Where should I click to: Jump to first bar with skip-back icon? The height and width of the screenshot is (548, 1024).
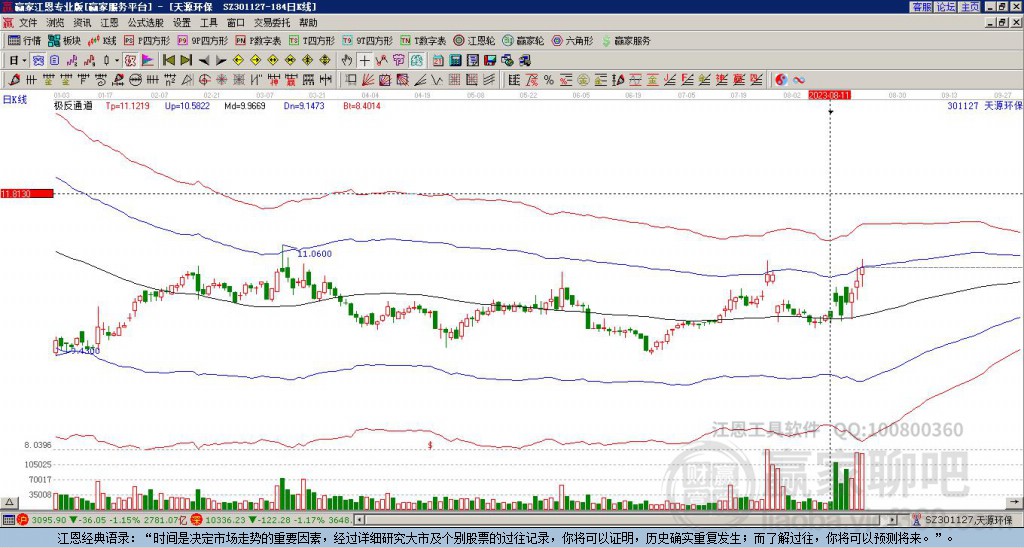point(168,61)
